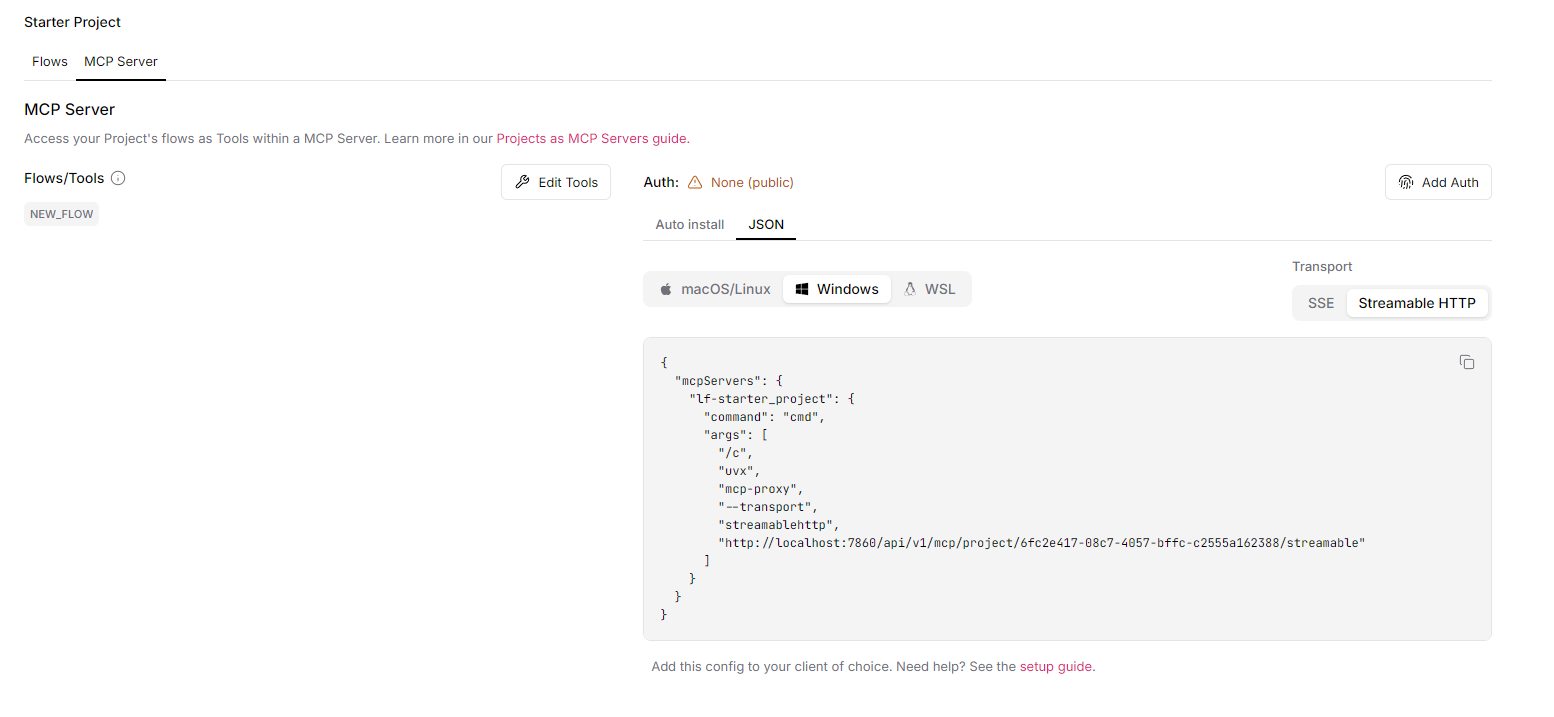The height and width of the screenshot is (717, 1554).
Task: Click the auth warning triangle icon
Action: tap(695, 182)
